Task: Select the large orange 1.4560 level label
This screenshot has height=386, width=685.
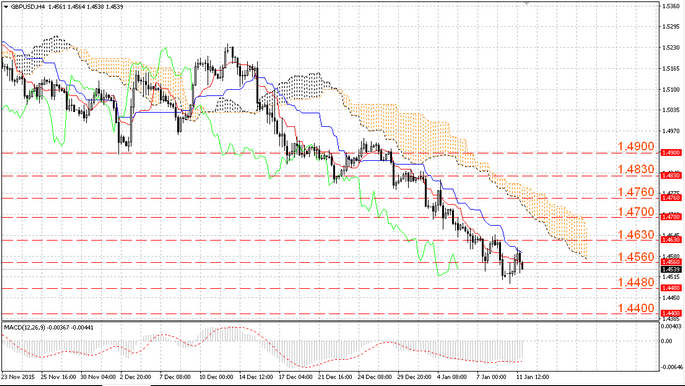Action: 637,257
